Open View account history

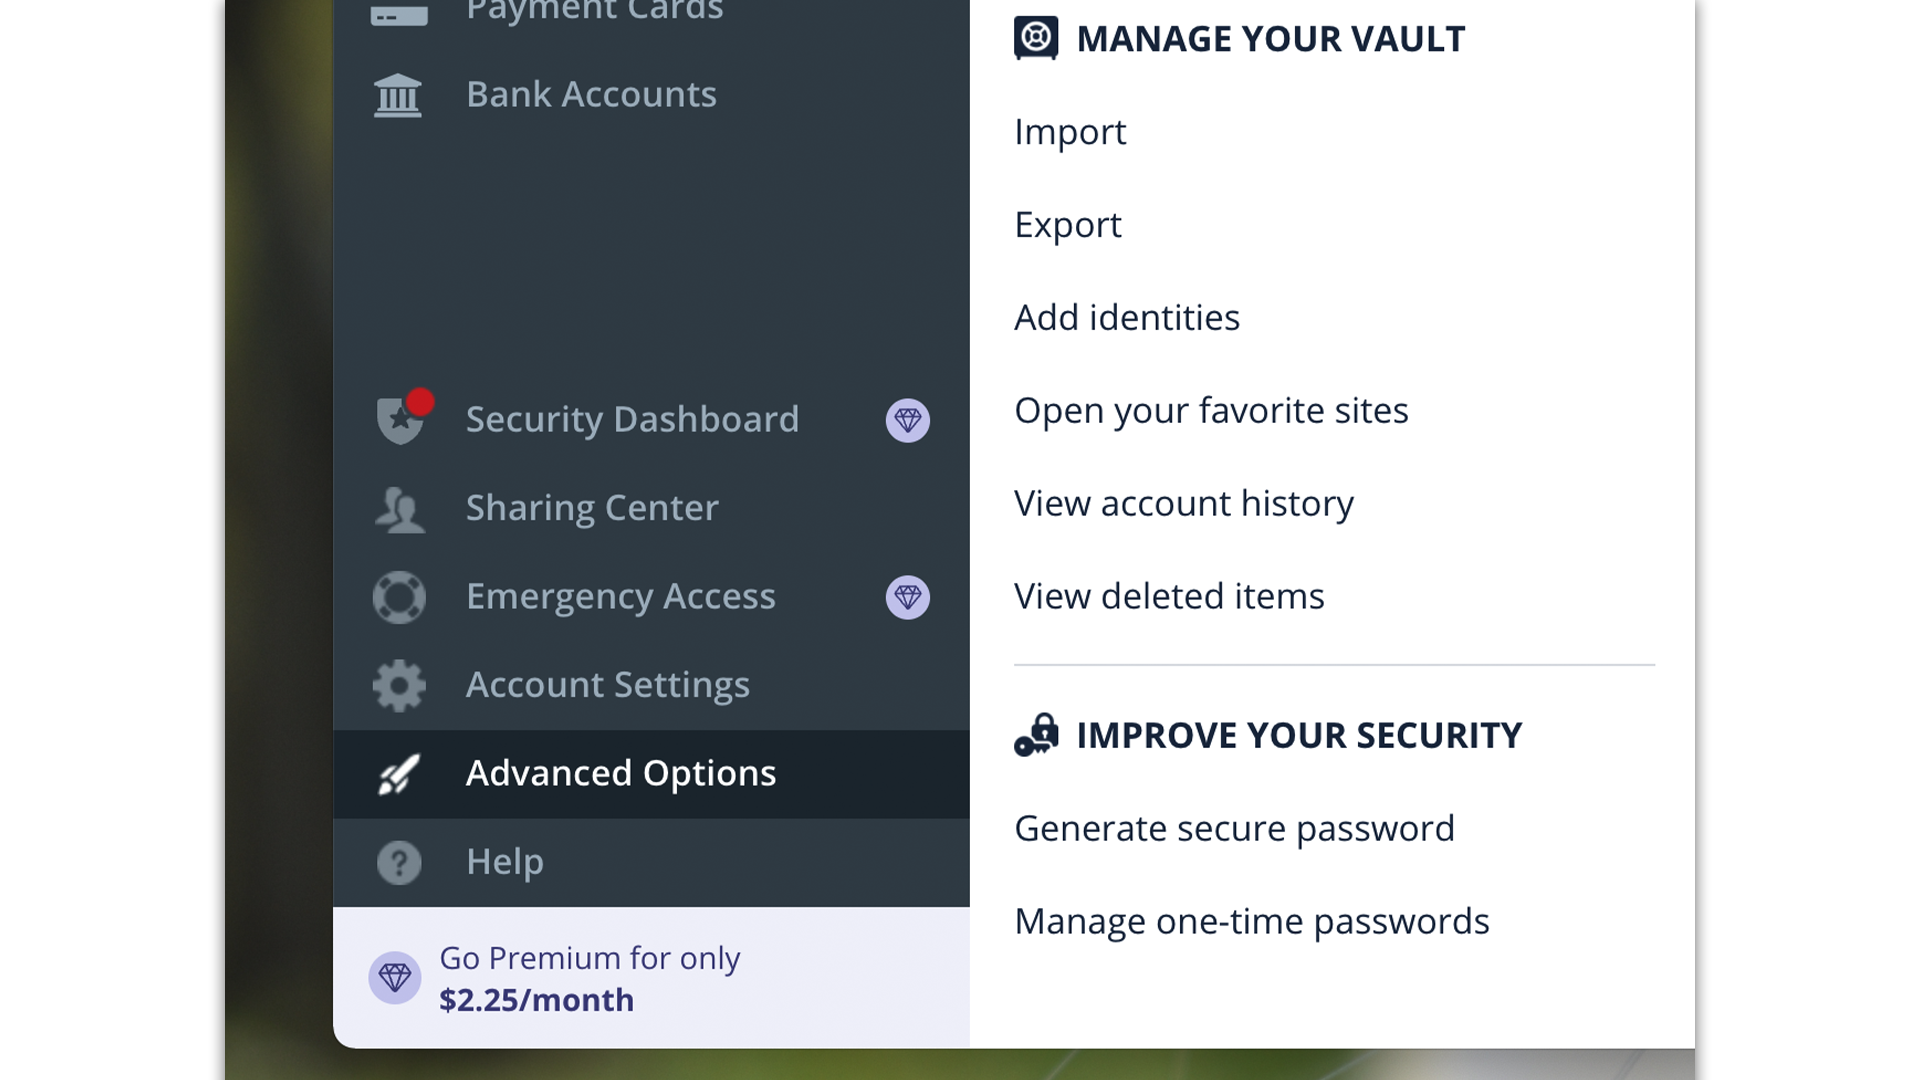[1184, 504]
